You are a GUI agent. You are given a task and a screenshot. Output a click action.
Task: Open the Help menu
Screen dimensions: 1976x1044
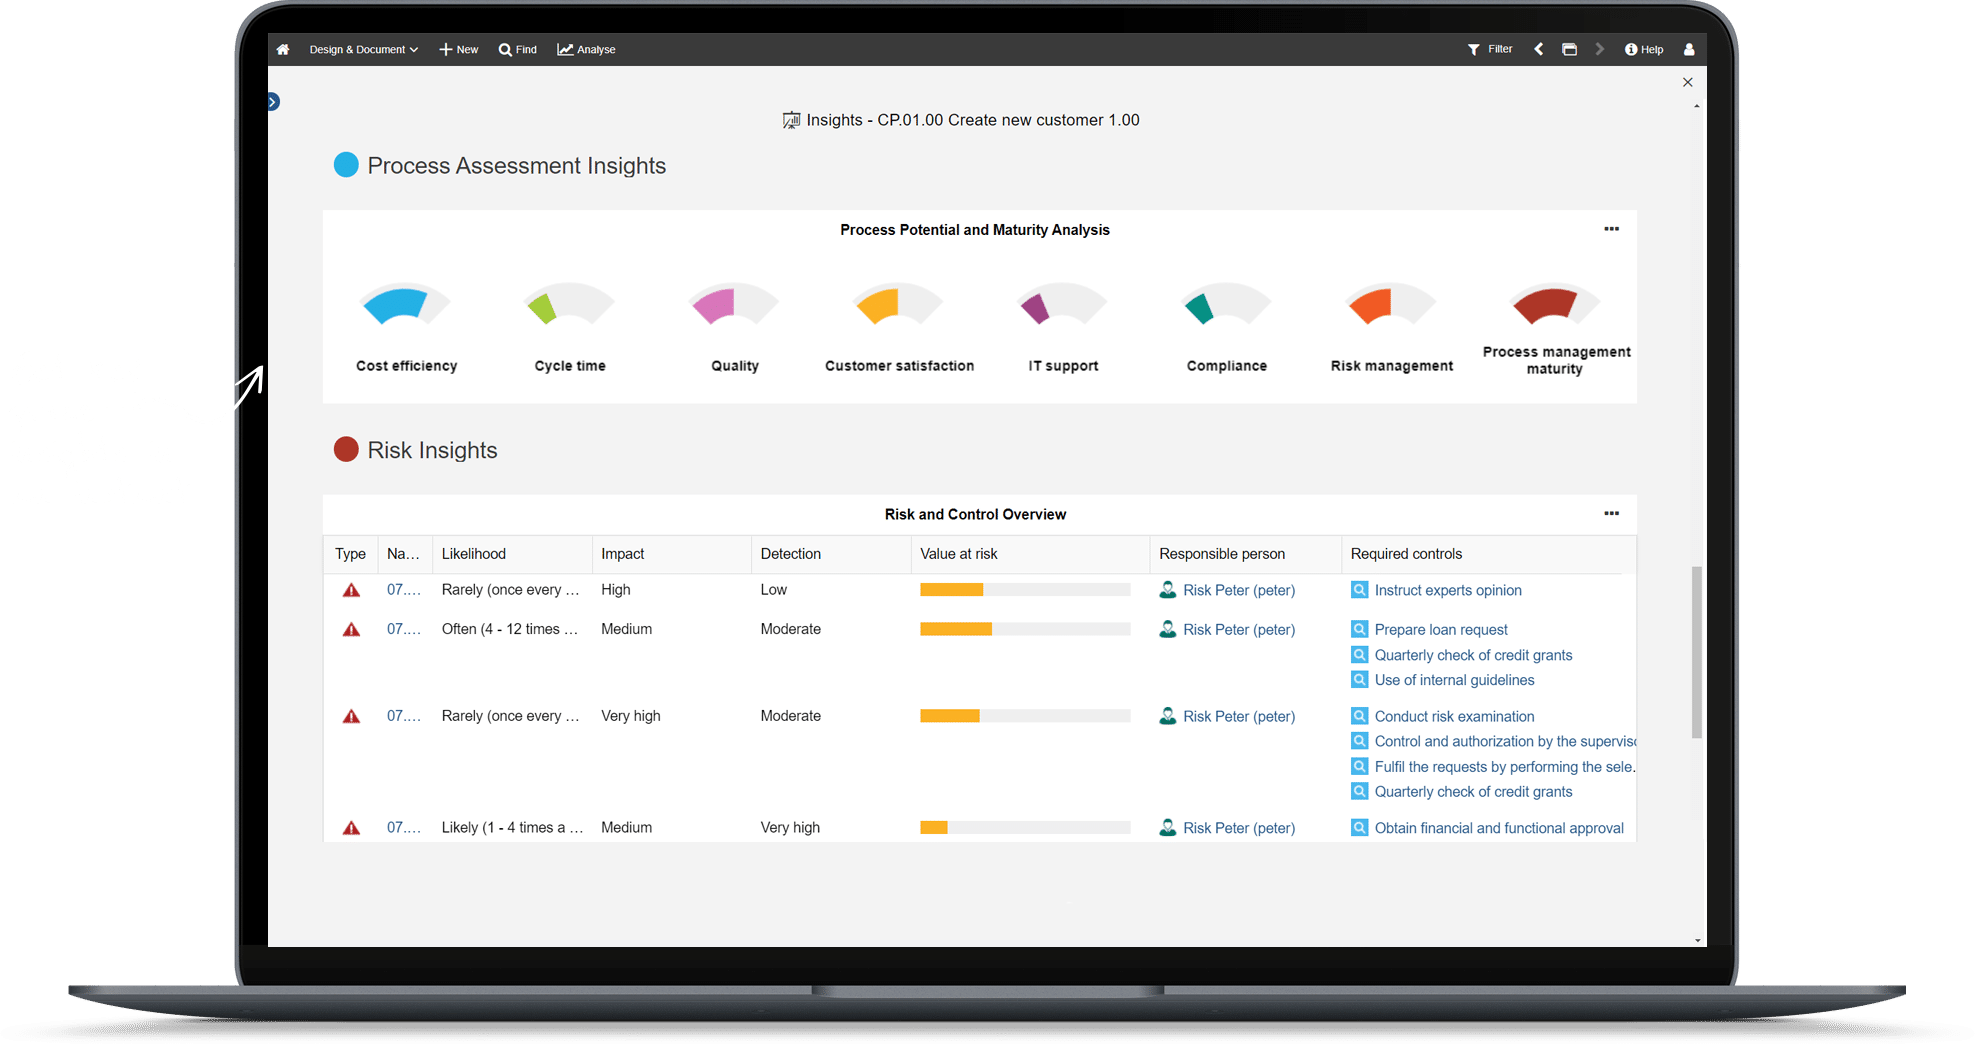click(1644, 49)
